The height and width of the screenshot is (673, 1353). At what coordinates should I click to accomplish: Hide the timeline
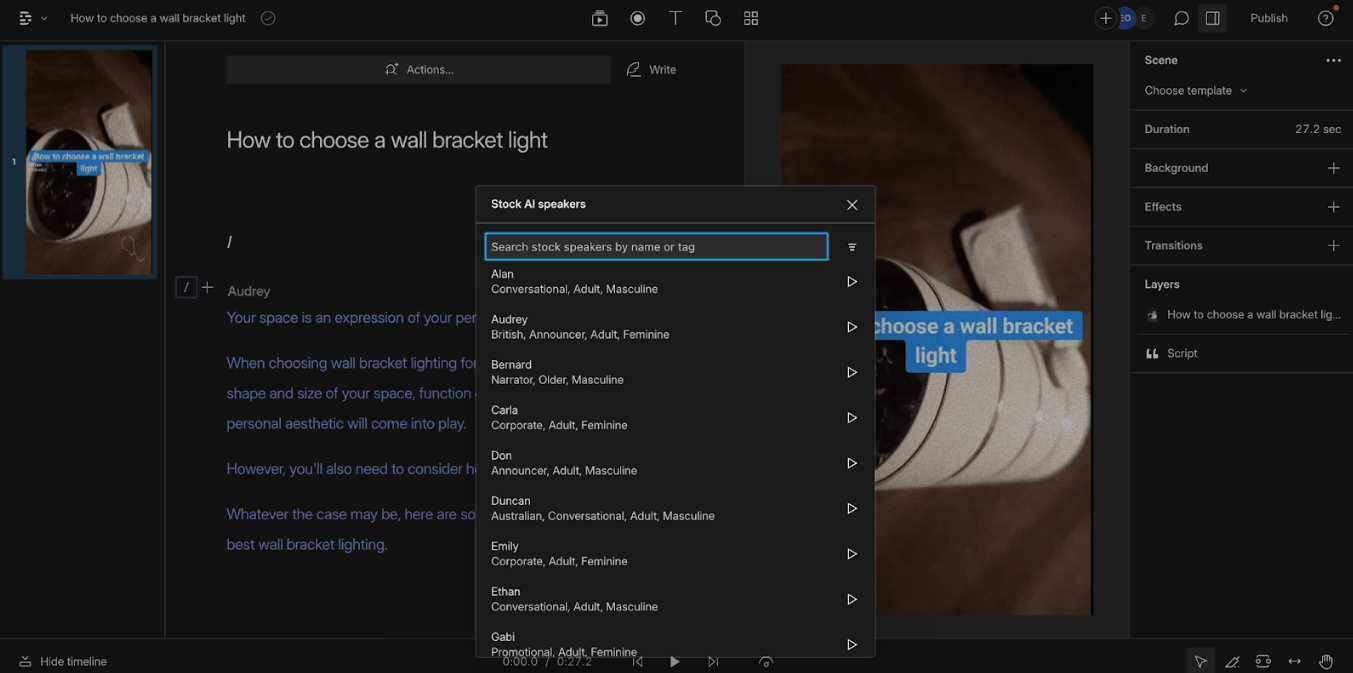tap(63, 661)
